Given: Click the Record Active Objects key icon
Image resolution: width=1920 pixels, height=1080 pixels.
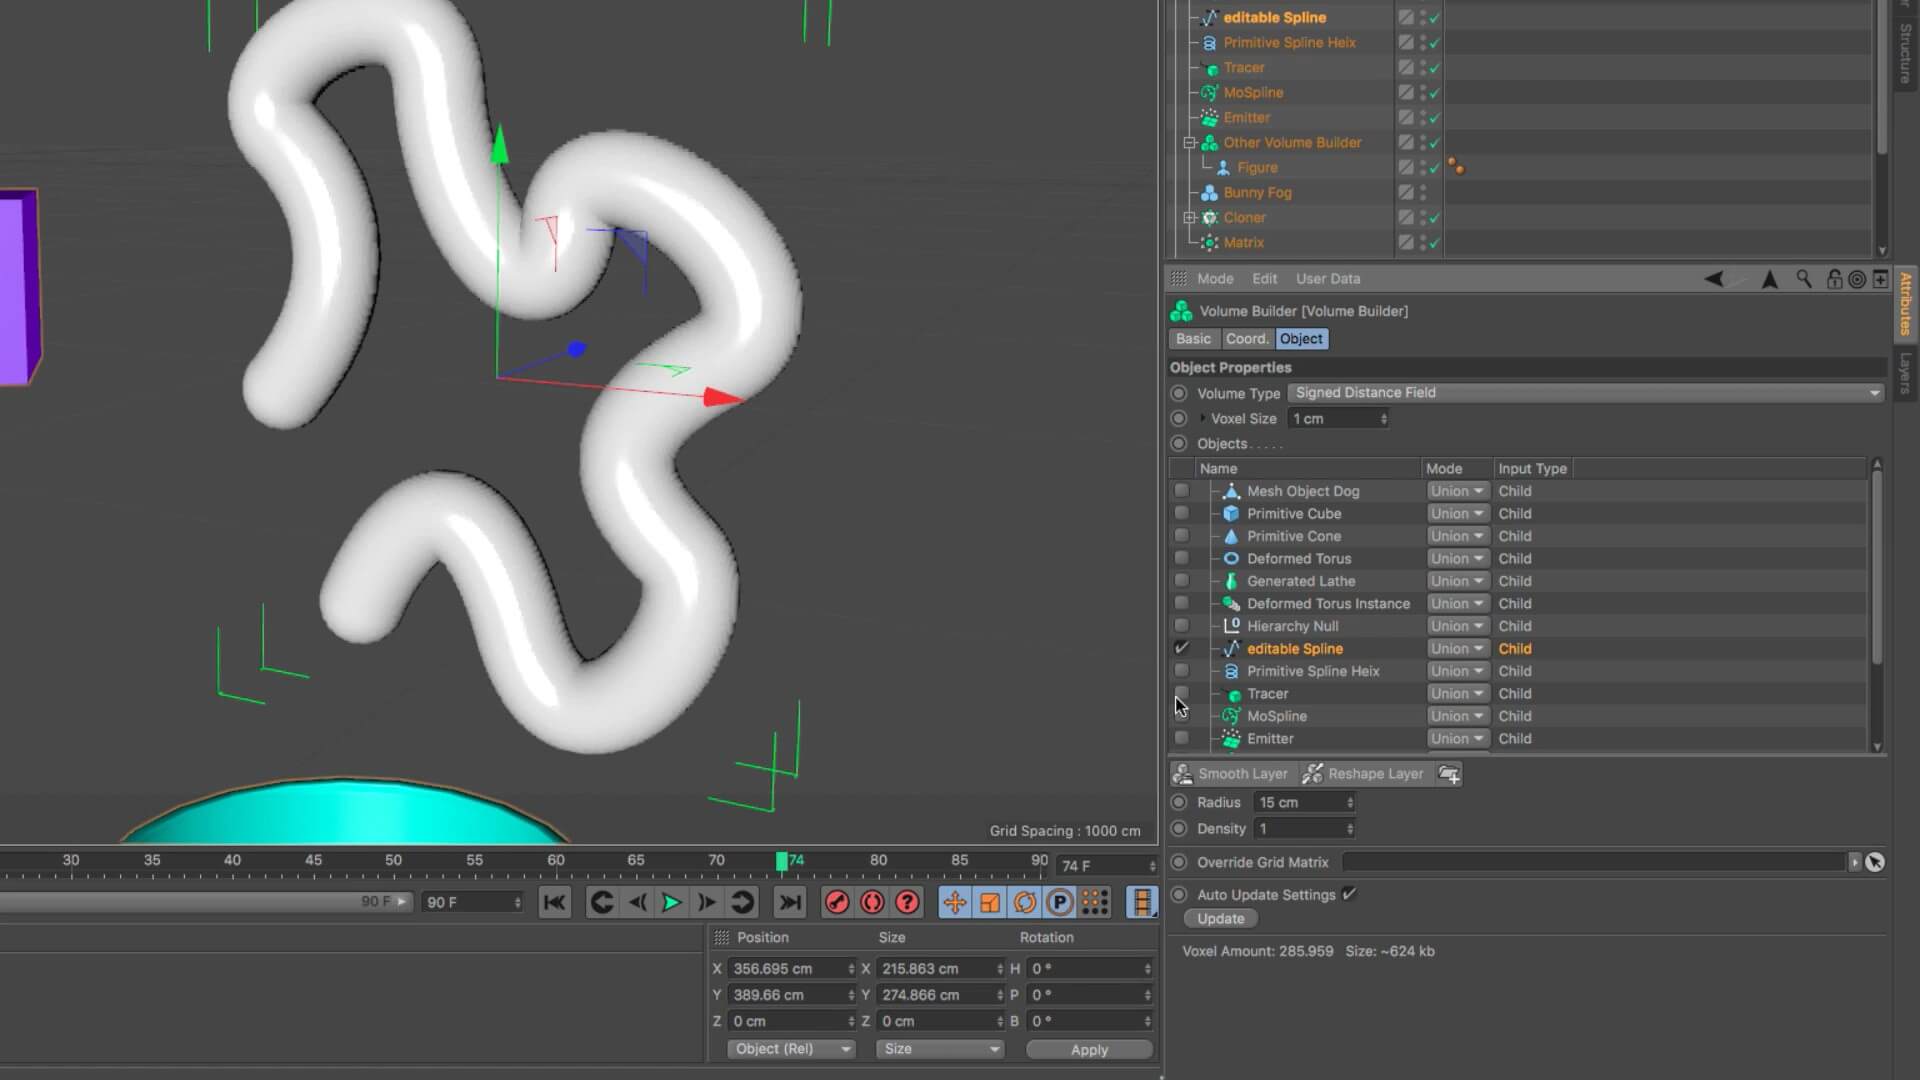Looking at the screenshot, I should click(x=837, y=903).
